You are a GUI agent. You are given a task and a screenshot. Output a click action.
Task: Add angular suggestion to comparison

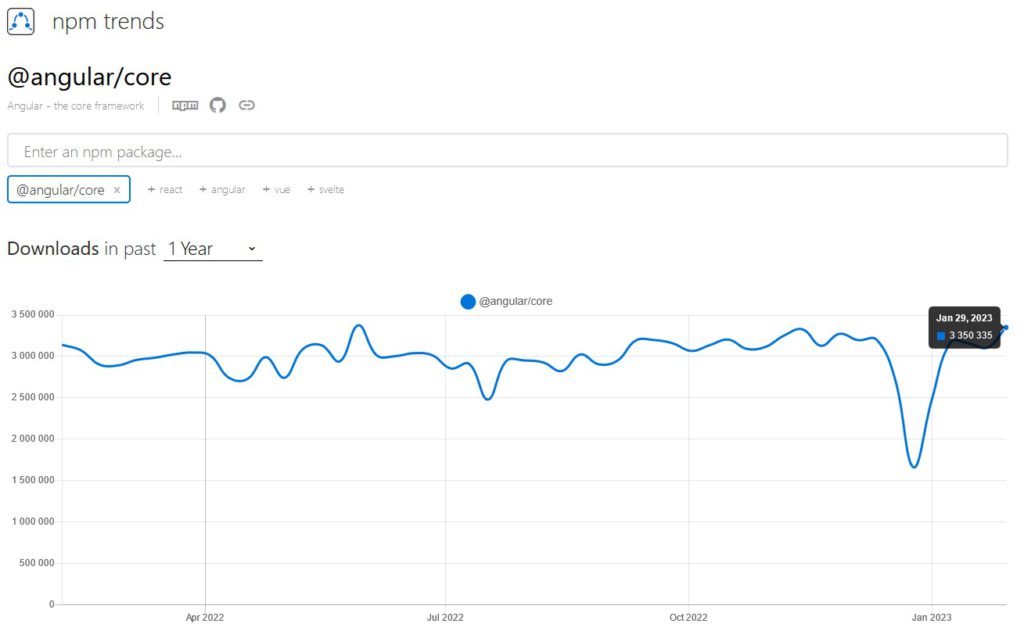point(222,189)
